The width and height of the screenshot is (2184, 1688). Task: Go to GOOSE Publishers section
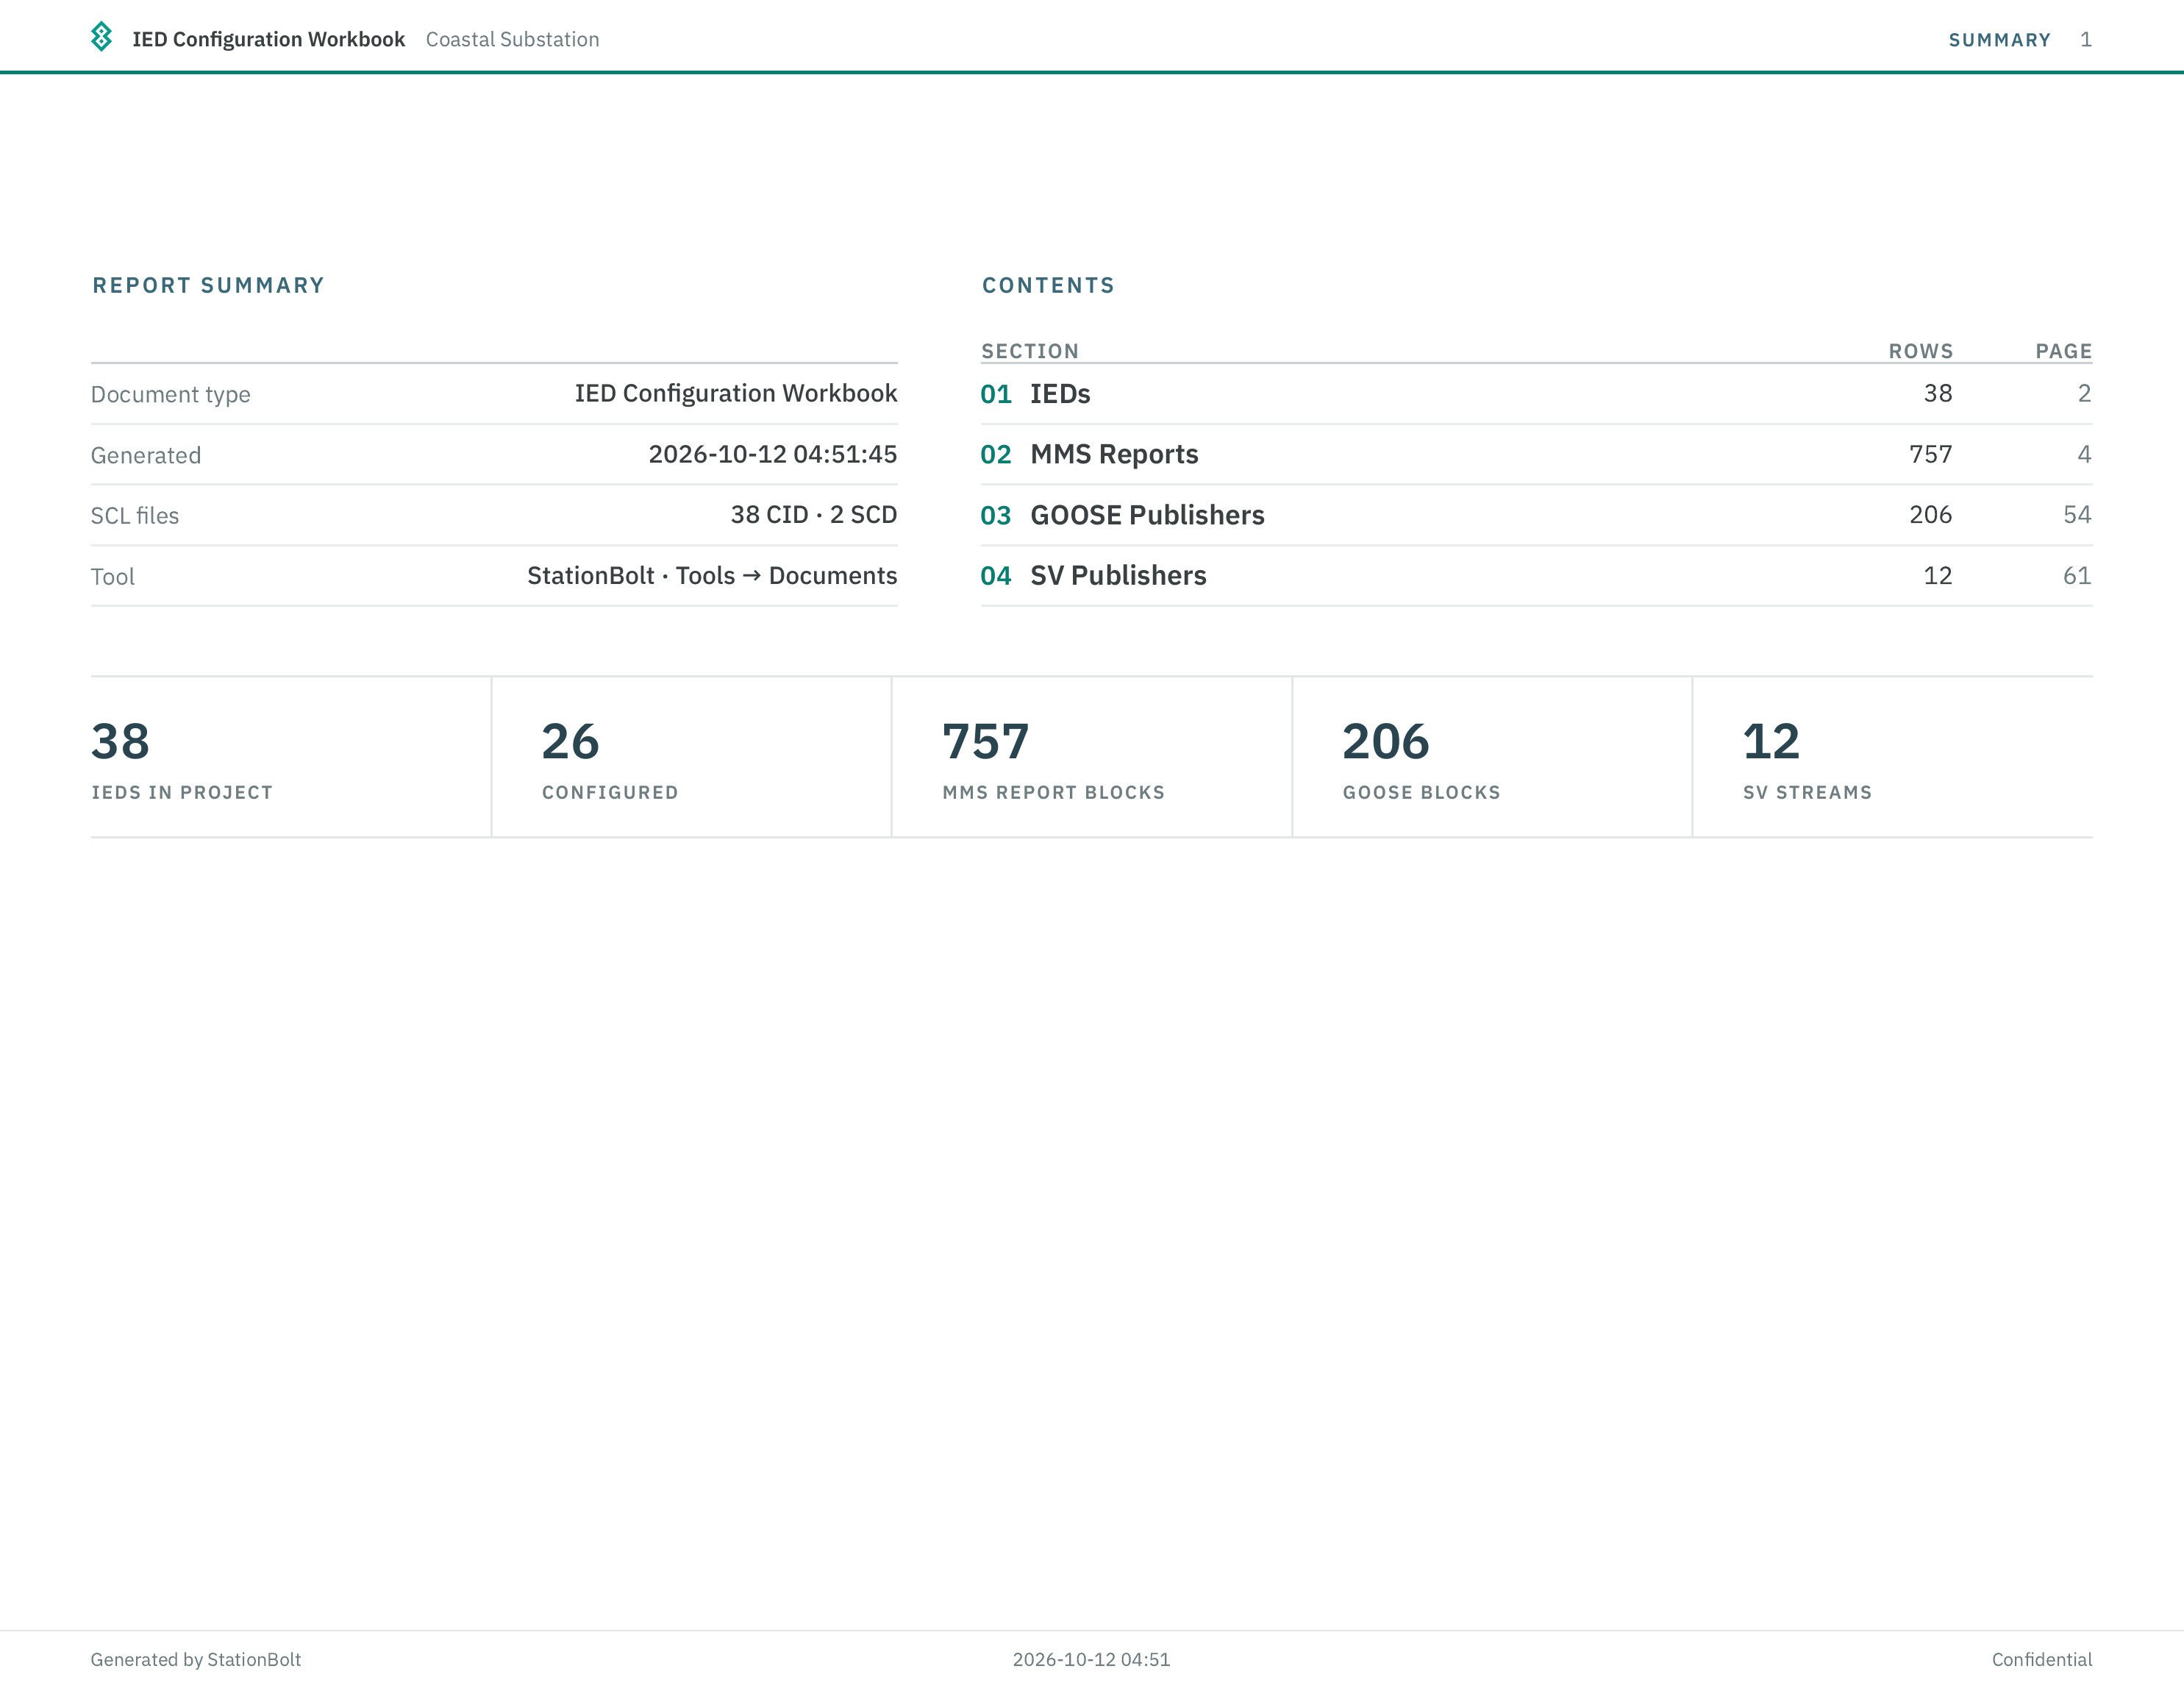1147,515
